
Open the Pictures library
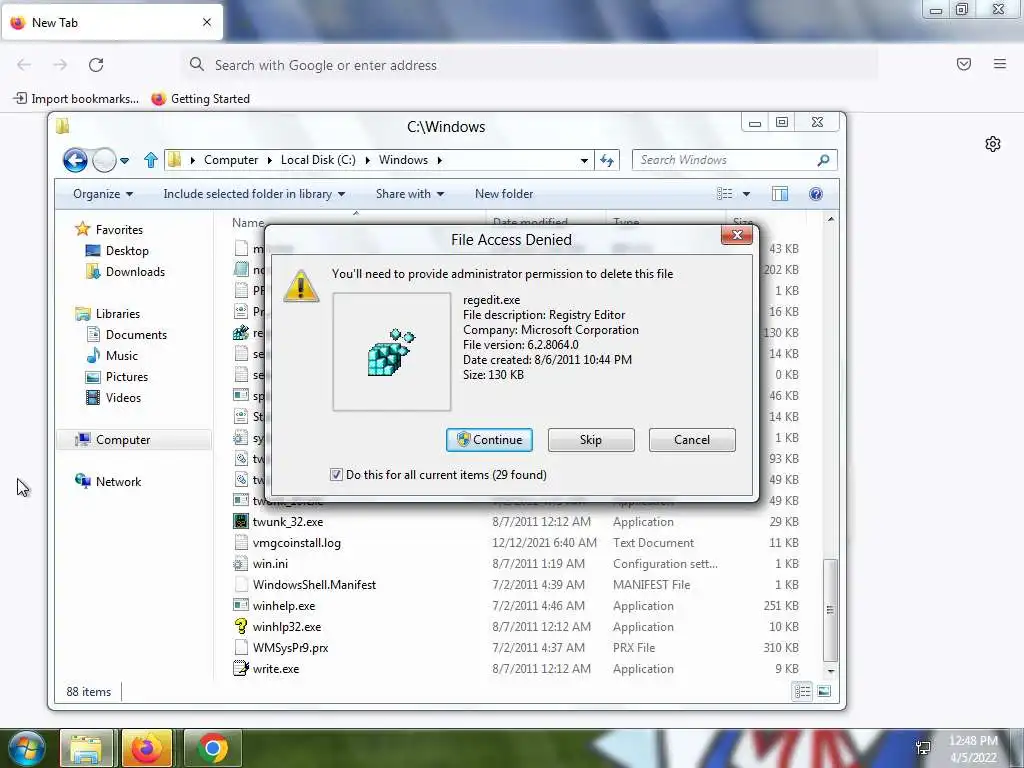[x=127, y=377]
